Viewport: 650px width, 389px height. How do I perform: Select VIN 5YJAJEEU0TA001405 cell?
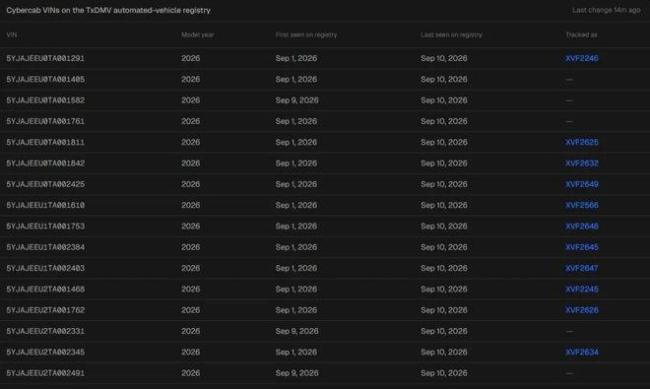click(46, 79)
